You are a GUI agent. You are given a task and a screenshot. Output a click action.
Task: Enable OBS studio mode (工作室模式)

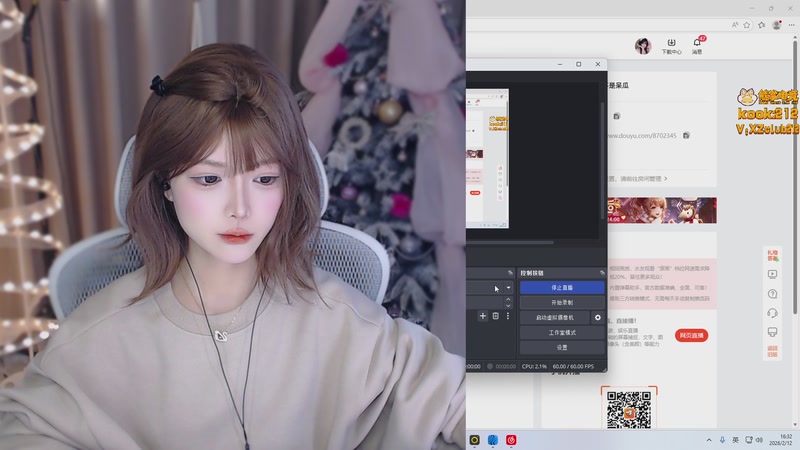562,333
